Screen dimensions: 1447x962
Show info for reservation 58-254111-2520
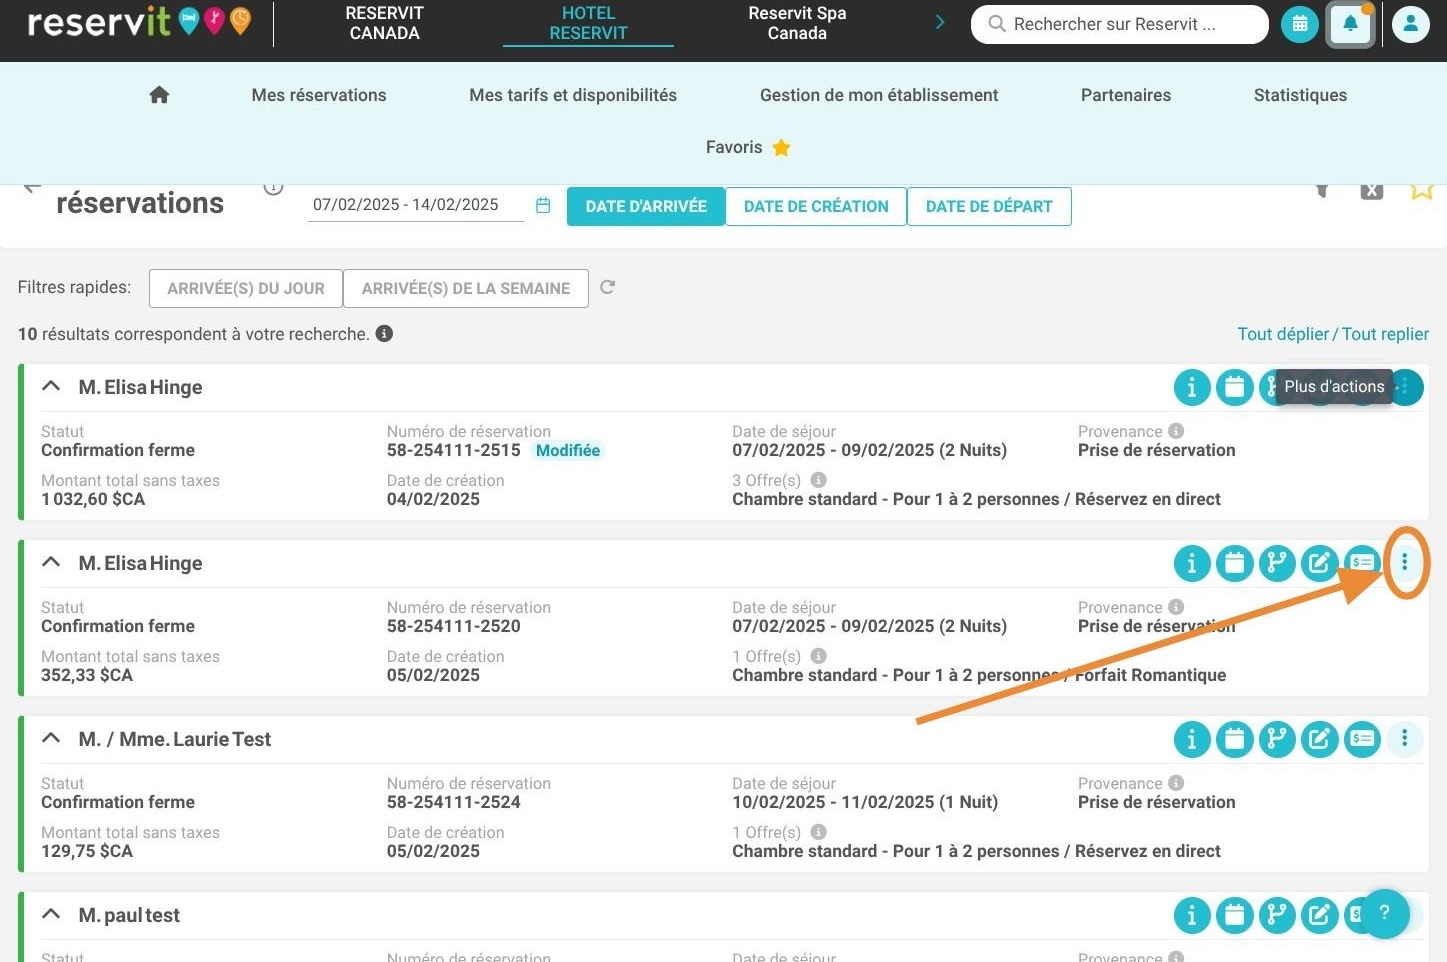click(x=1192, y=563)
